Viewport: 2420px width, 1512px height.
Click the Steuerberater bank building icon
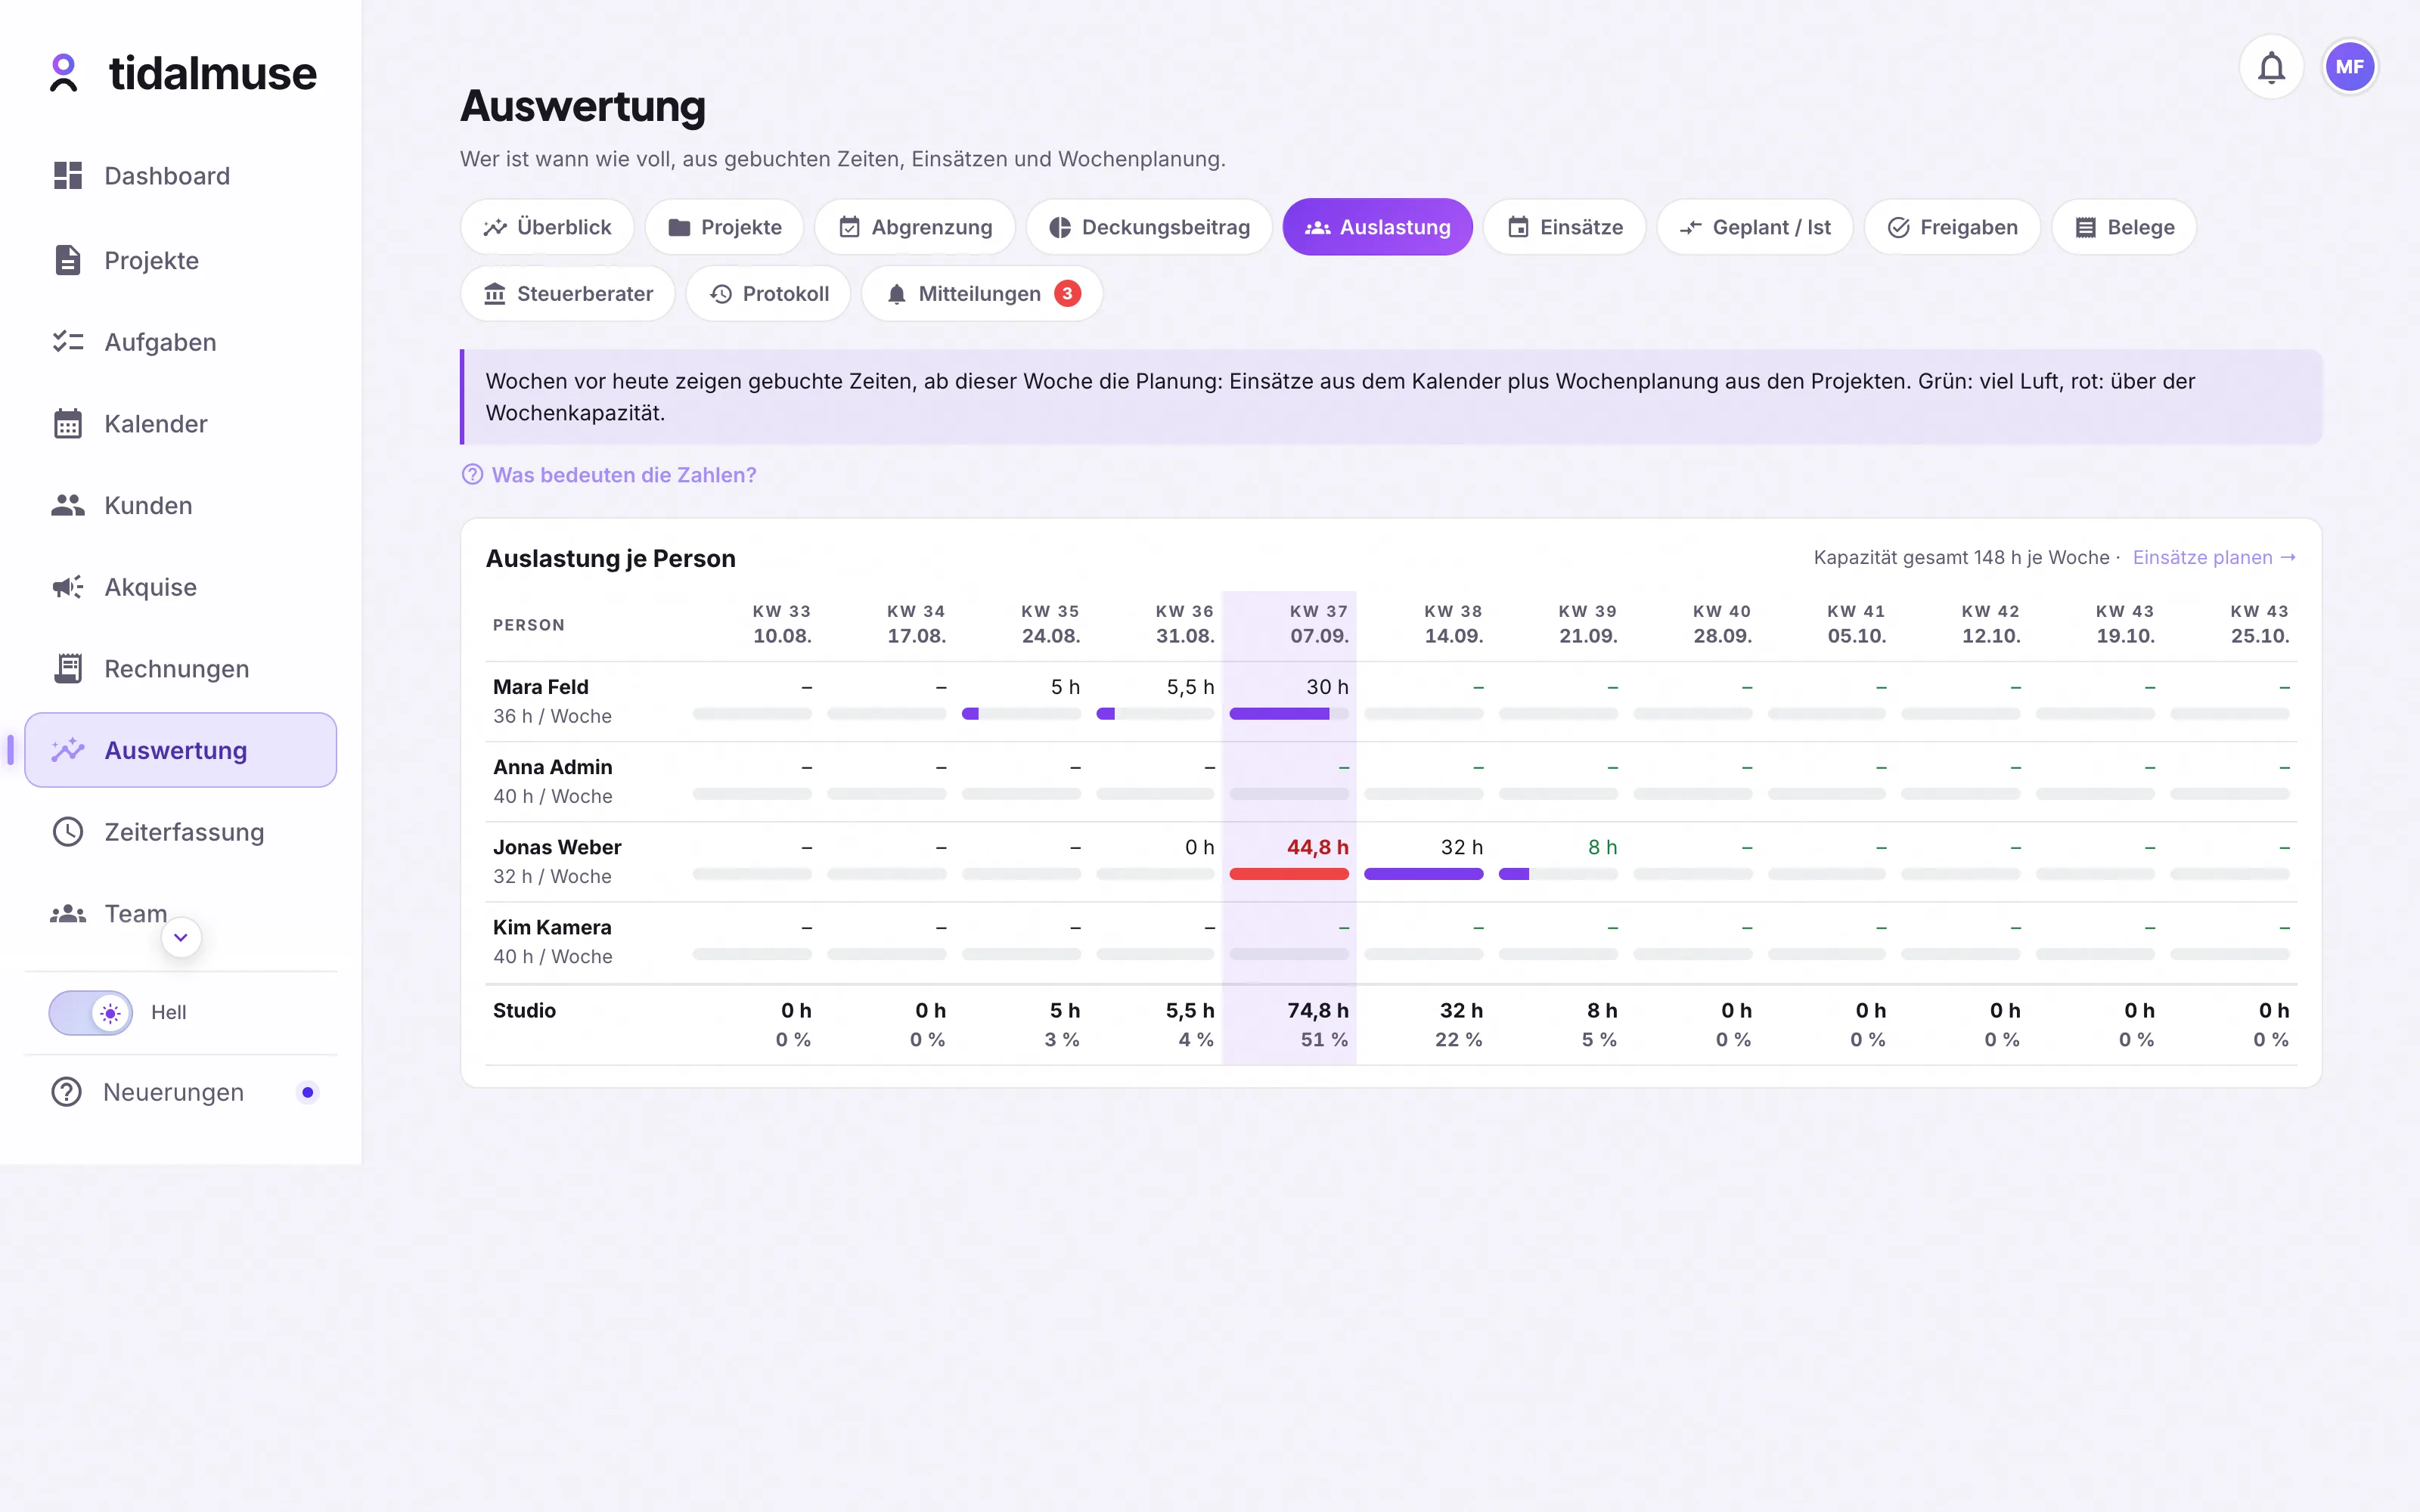pos(495,294)
